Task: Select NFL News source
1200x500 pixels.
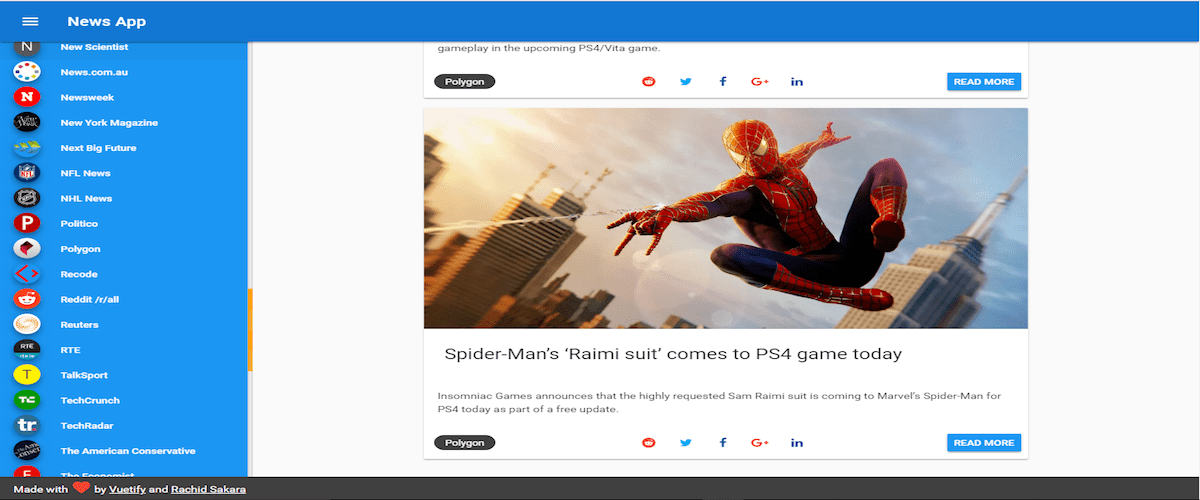Action: (86, 173)
